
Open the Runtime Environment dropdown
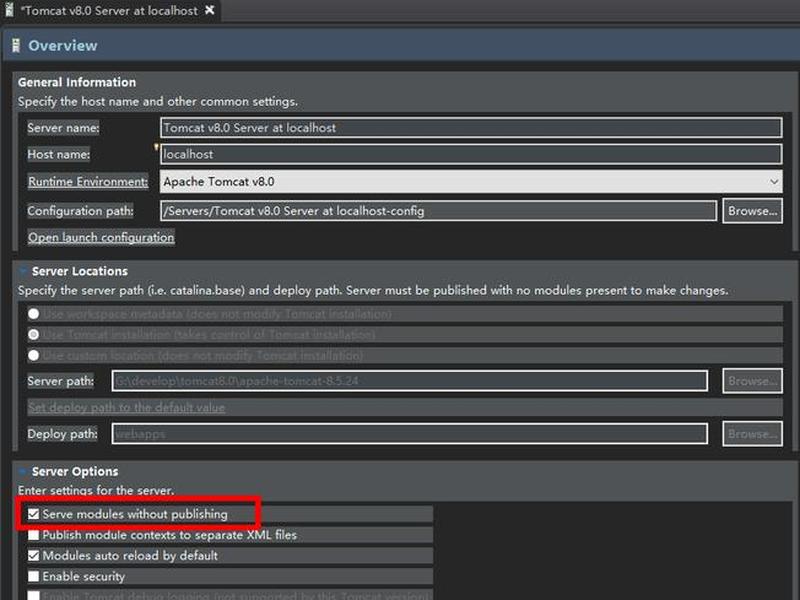pos(471,182)
